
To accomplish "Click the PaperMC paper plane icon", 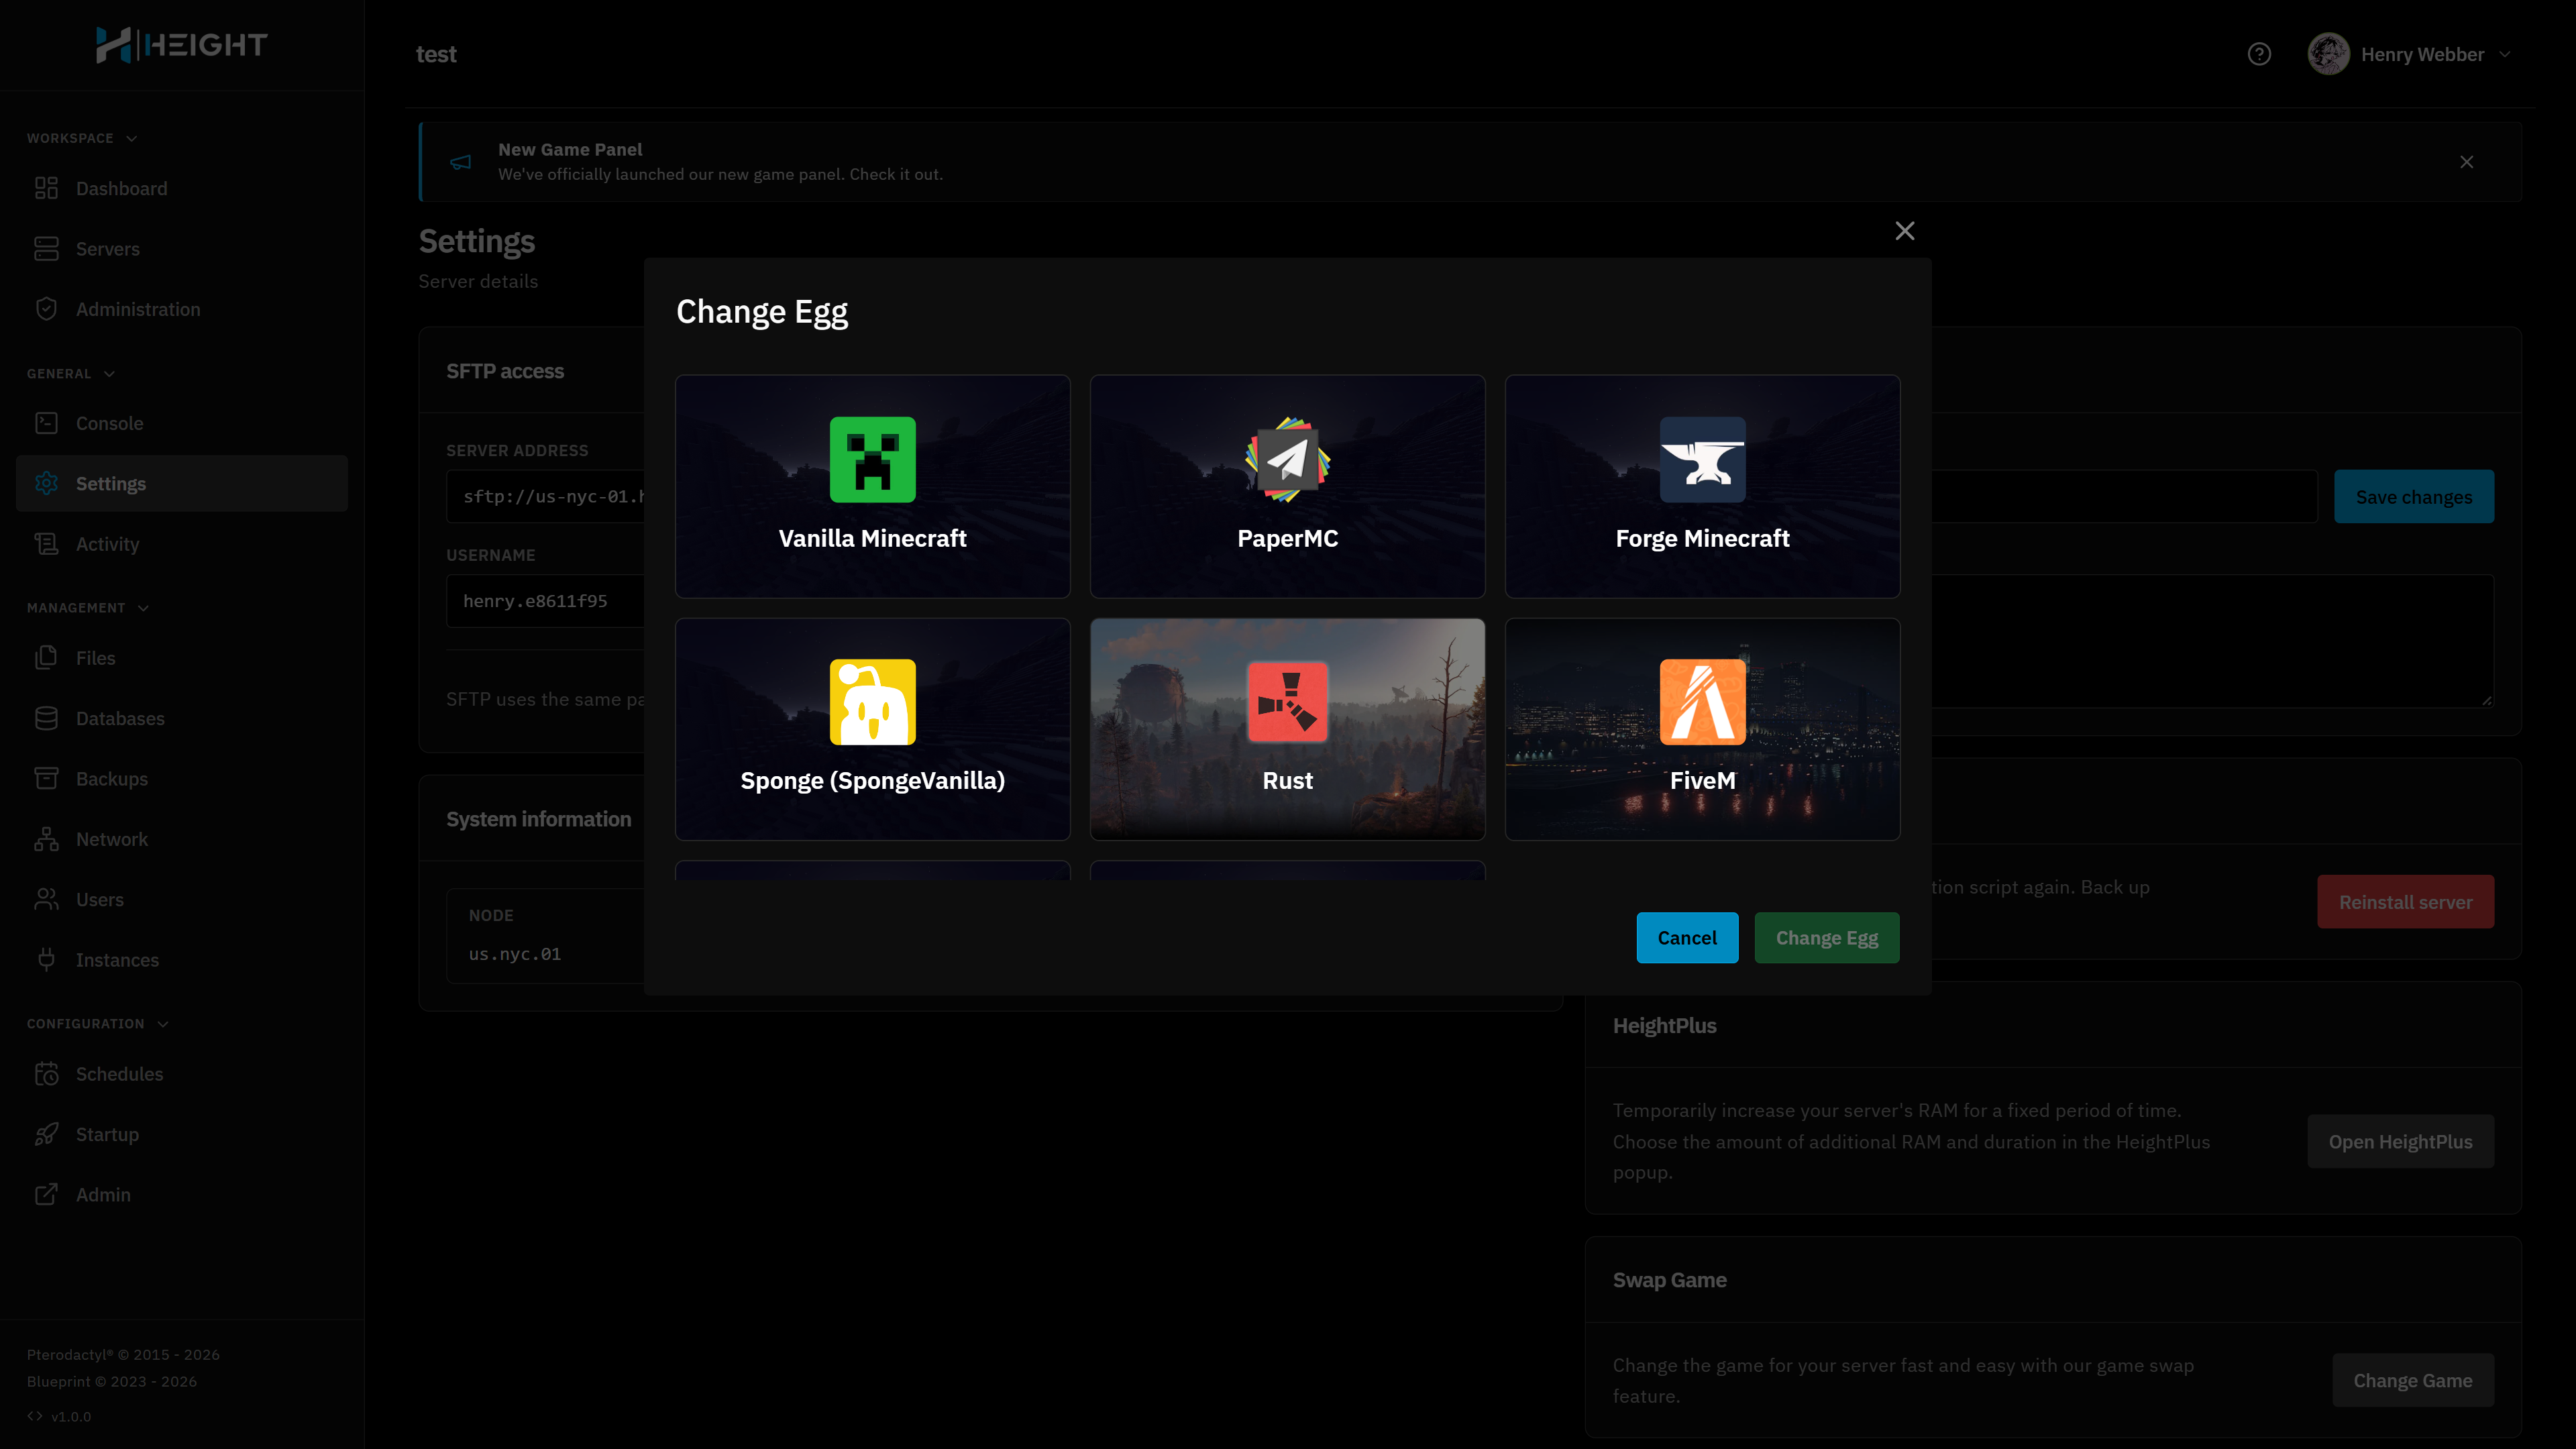I will [1287, 459].
